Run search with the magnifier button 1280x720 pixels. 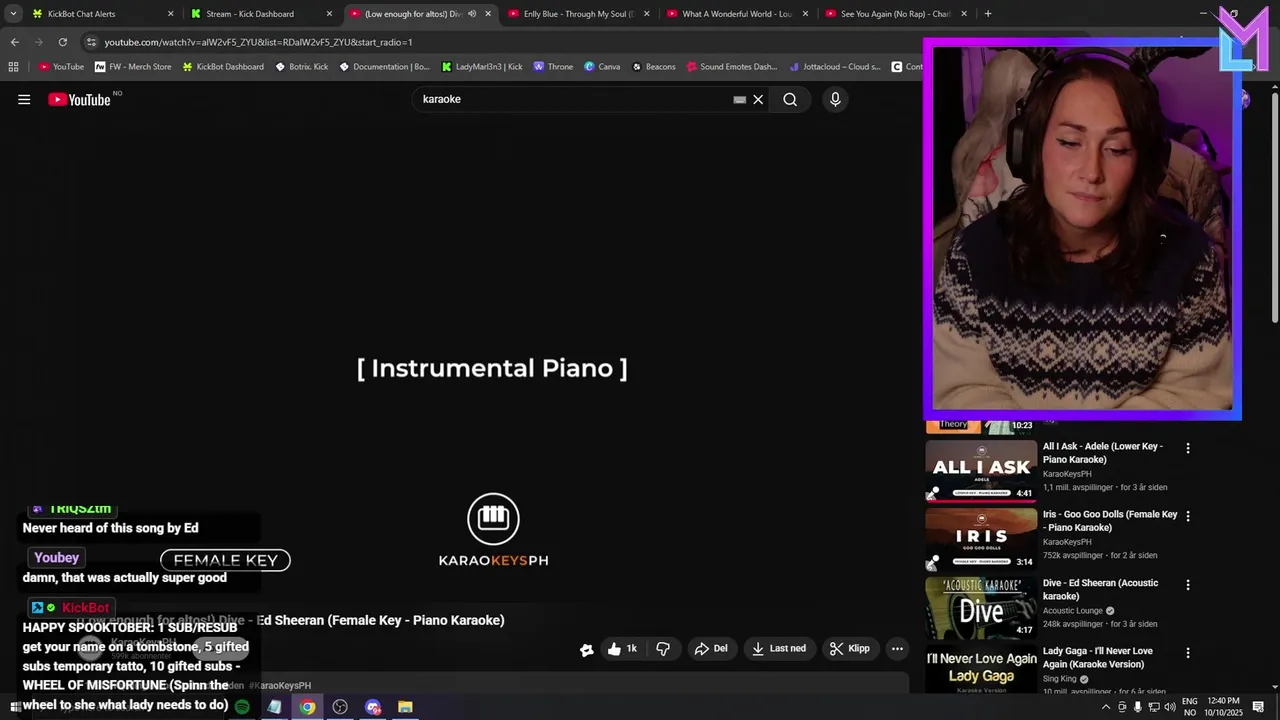790,99
